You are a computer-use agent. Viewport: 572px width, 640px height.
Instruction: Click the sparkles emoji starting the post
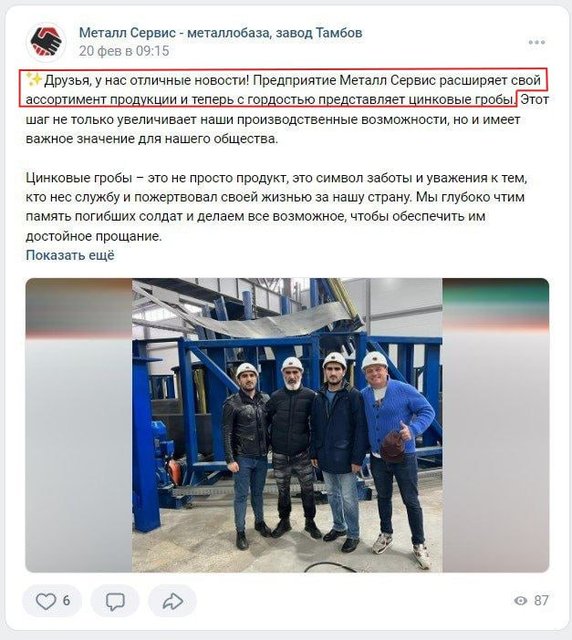pos(34,80)
